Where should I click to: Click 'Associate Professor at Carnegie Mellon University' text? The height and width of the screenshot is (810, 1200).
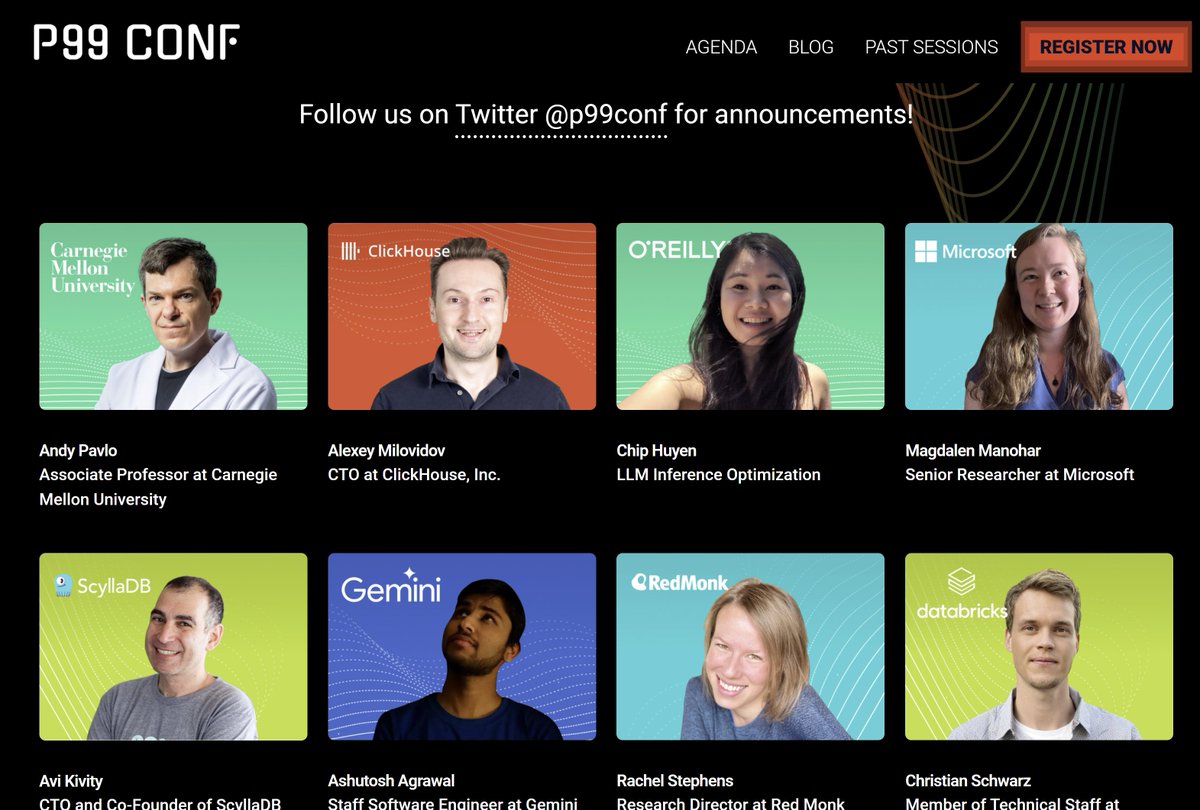pyautogui.click(x=158, y=487)
